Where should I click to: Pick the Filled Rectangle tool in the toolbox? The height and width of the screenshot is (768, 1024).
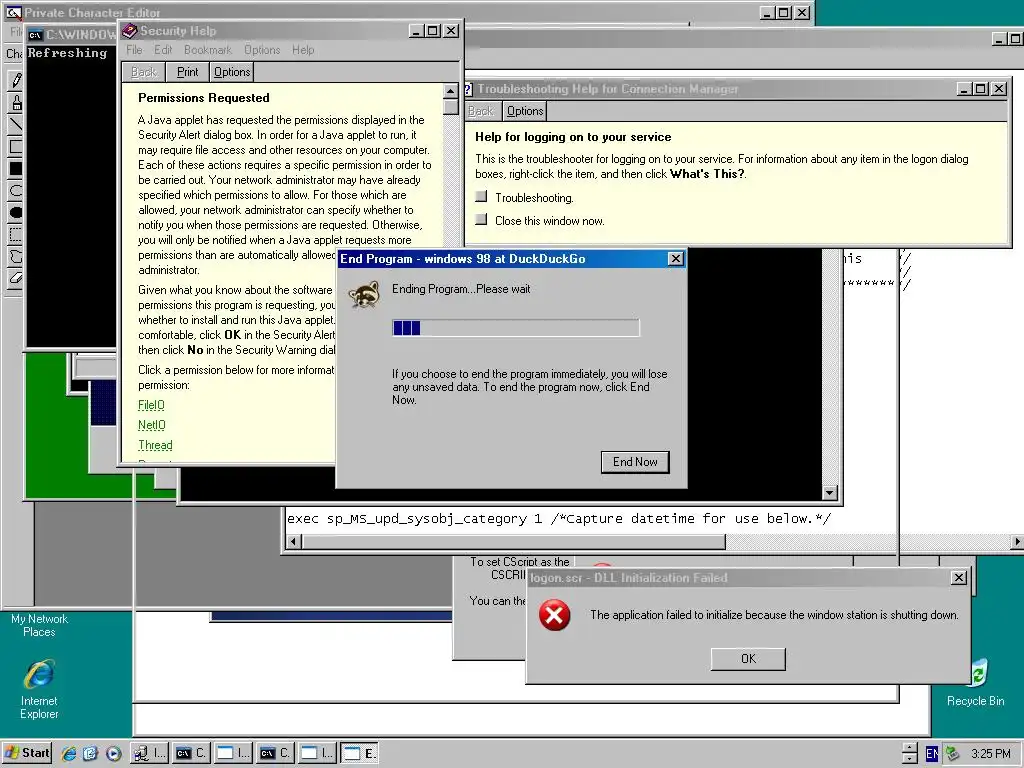[x=16, y=168]
